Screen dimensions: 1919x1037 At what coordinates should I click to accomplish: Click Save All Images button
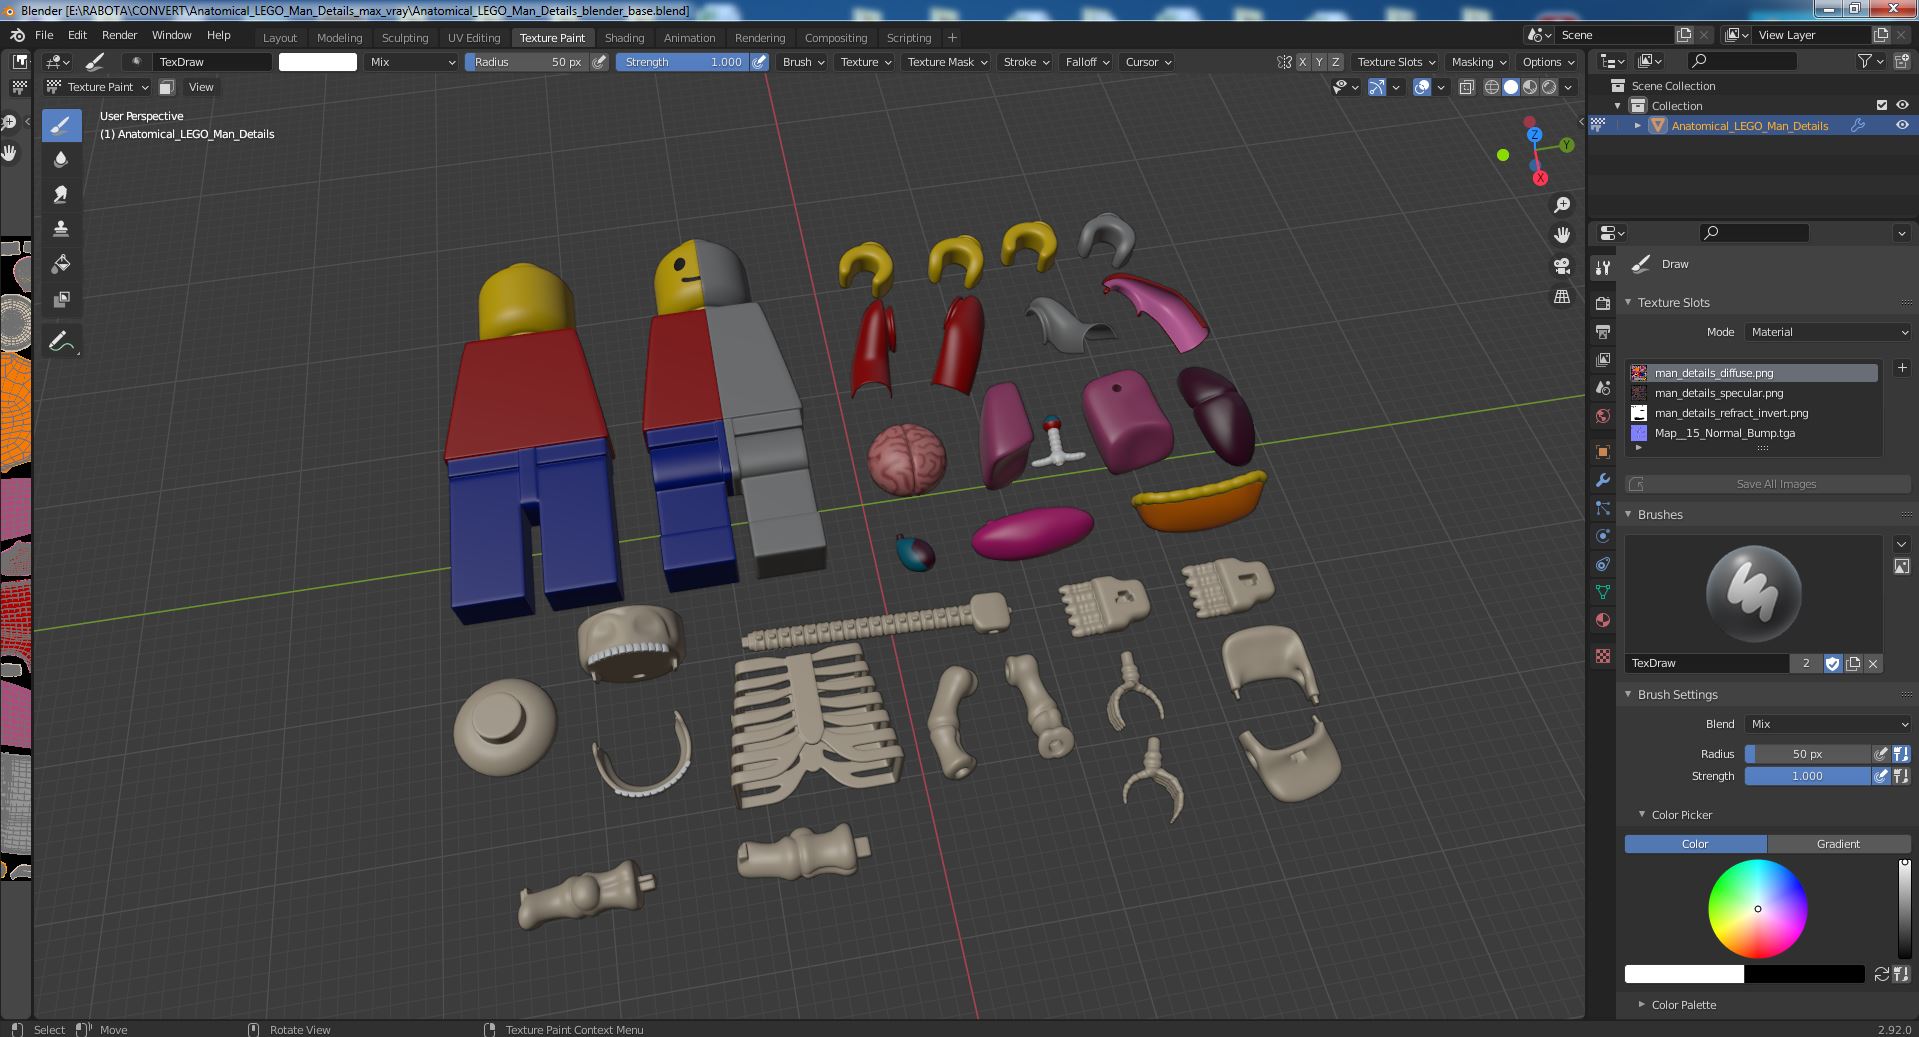tap(1768, 484)
